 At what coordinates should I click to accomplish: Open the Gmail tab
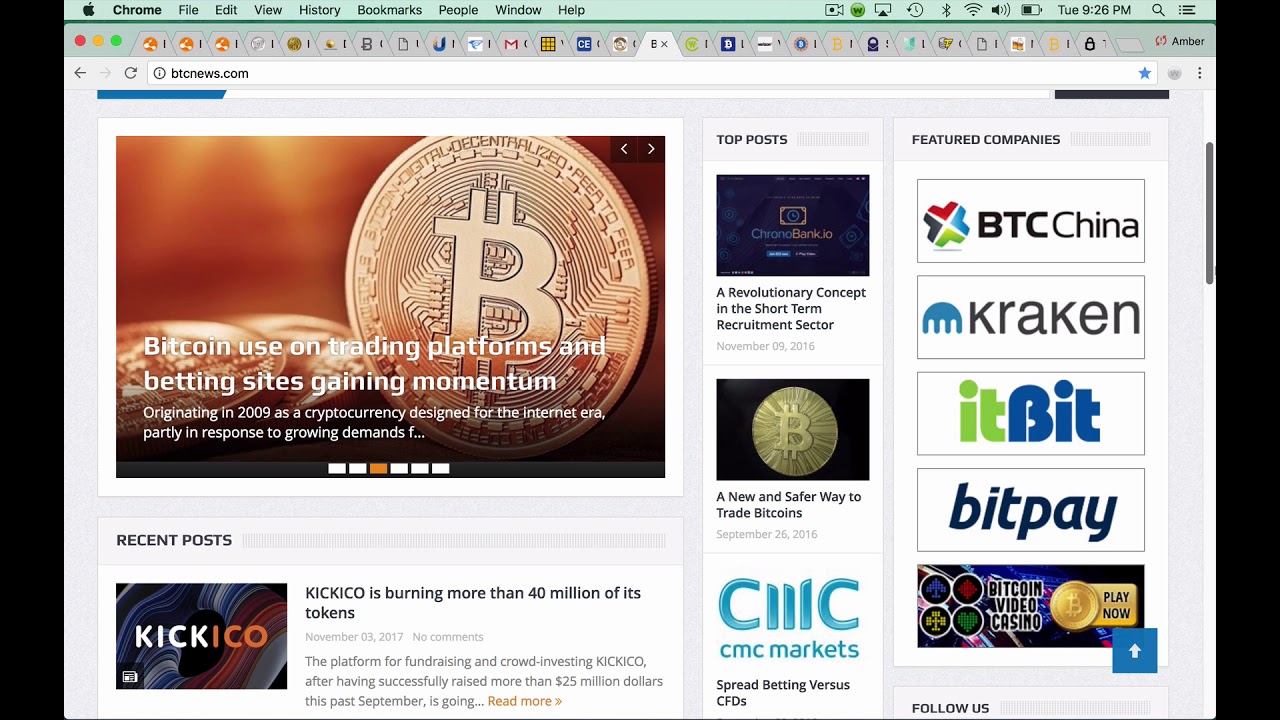click(x=511, y=44)
